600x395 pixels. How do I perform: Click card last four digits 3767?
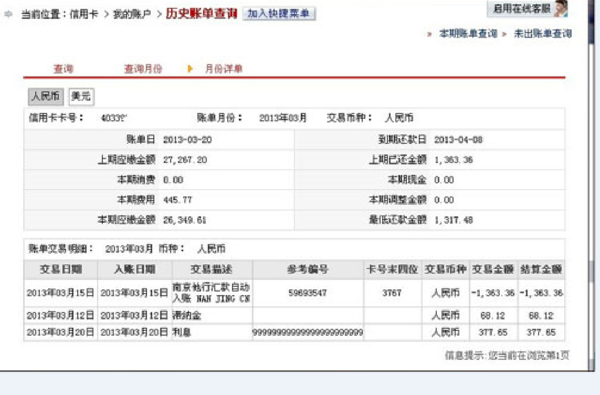click(392, 293)
